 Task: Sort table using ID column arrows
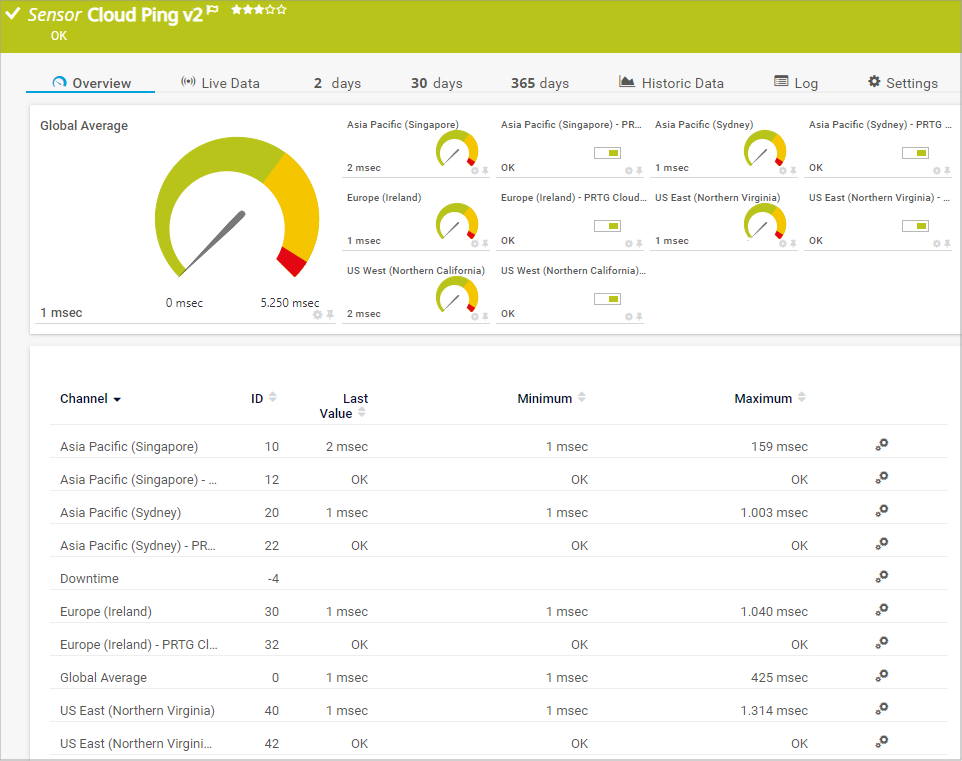tap(273, 398)
